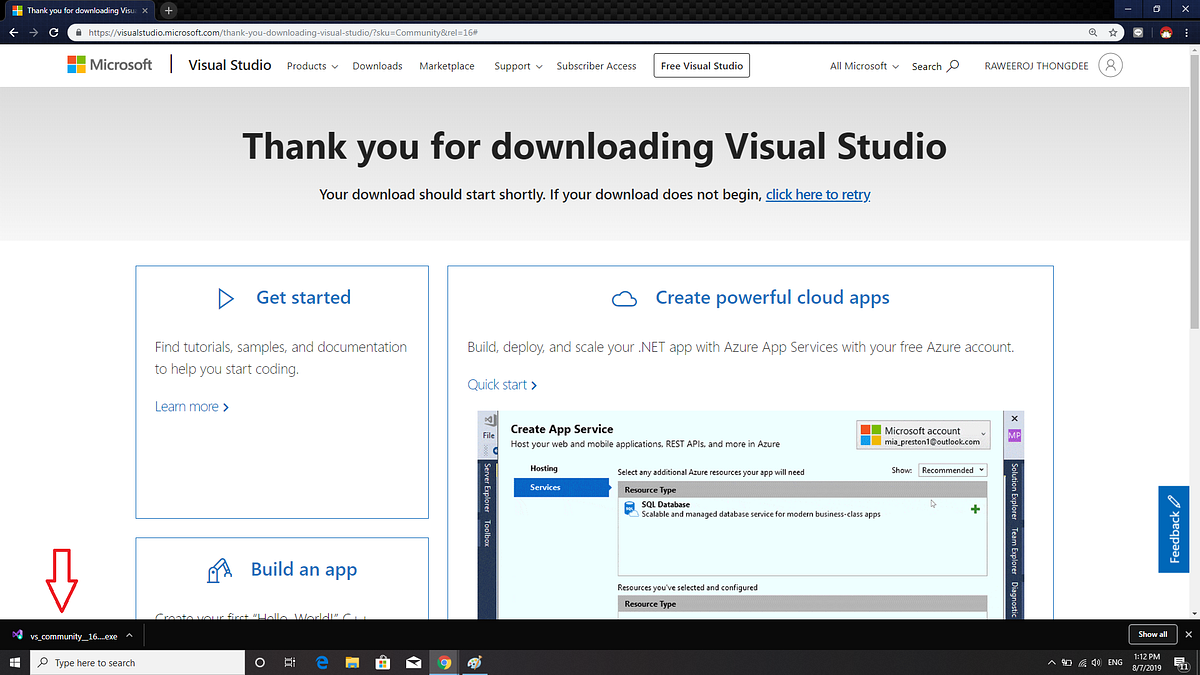Click Show all downloads button
The width and height of the screenshot is (1200, 675).
pyautogui.click(x=1152, y=634)
